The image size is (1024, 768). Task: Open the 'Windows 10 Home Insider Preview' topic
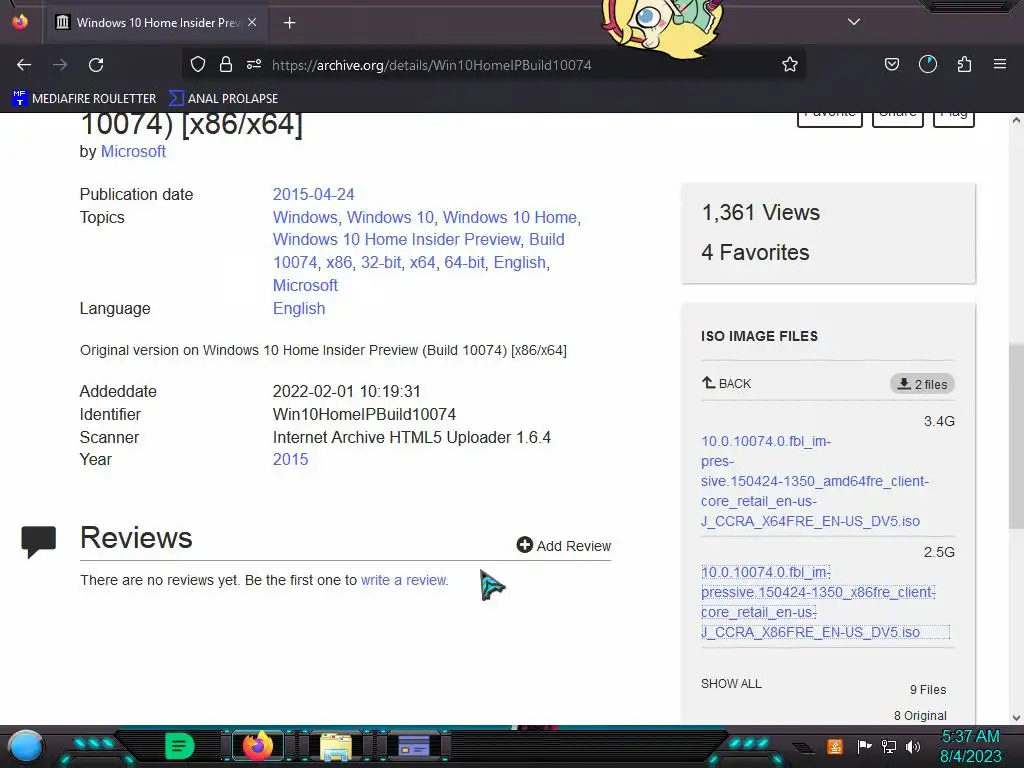click(396, 240)
